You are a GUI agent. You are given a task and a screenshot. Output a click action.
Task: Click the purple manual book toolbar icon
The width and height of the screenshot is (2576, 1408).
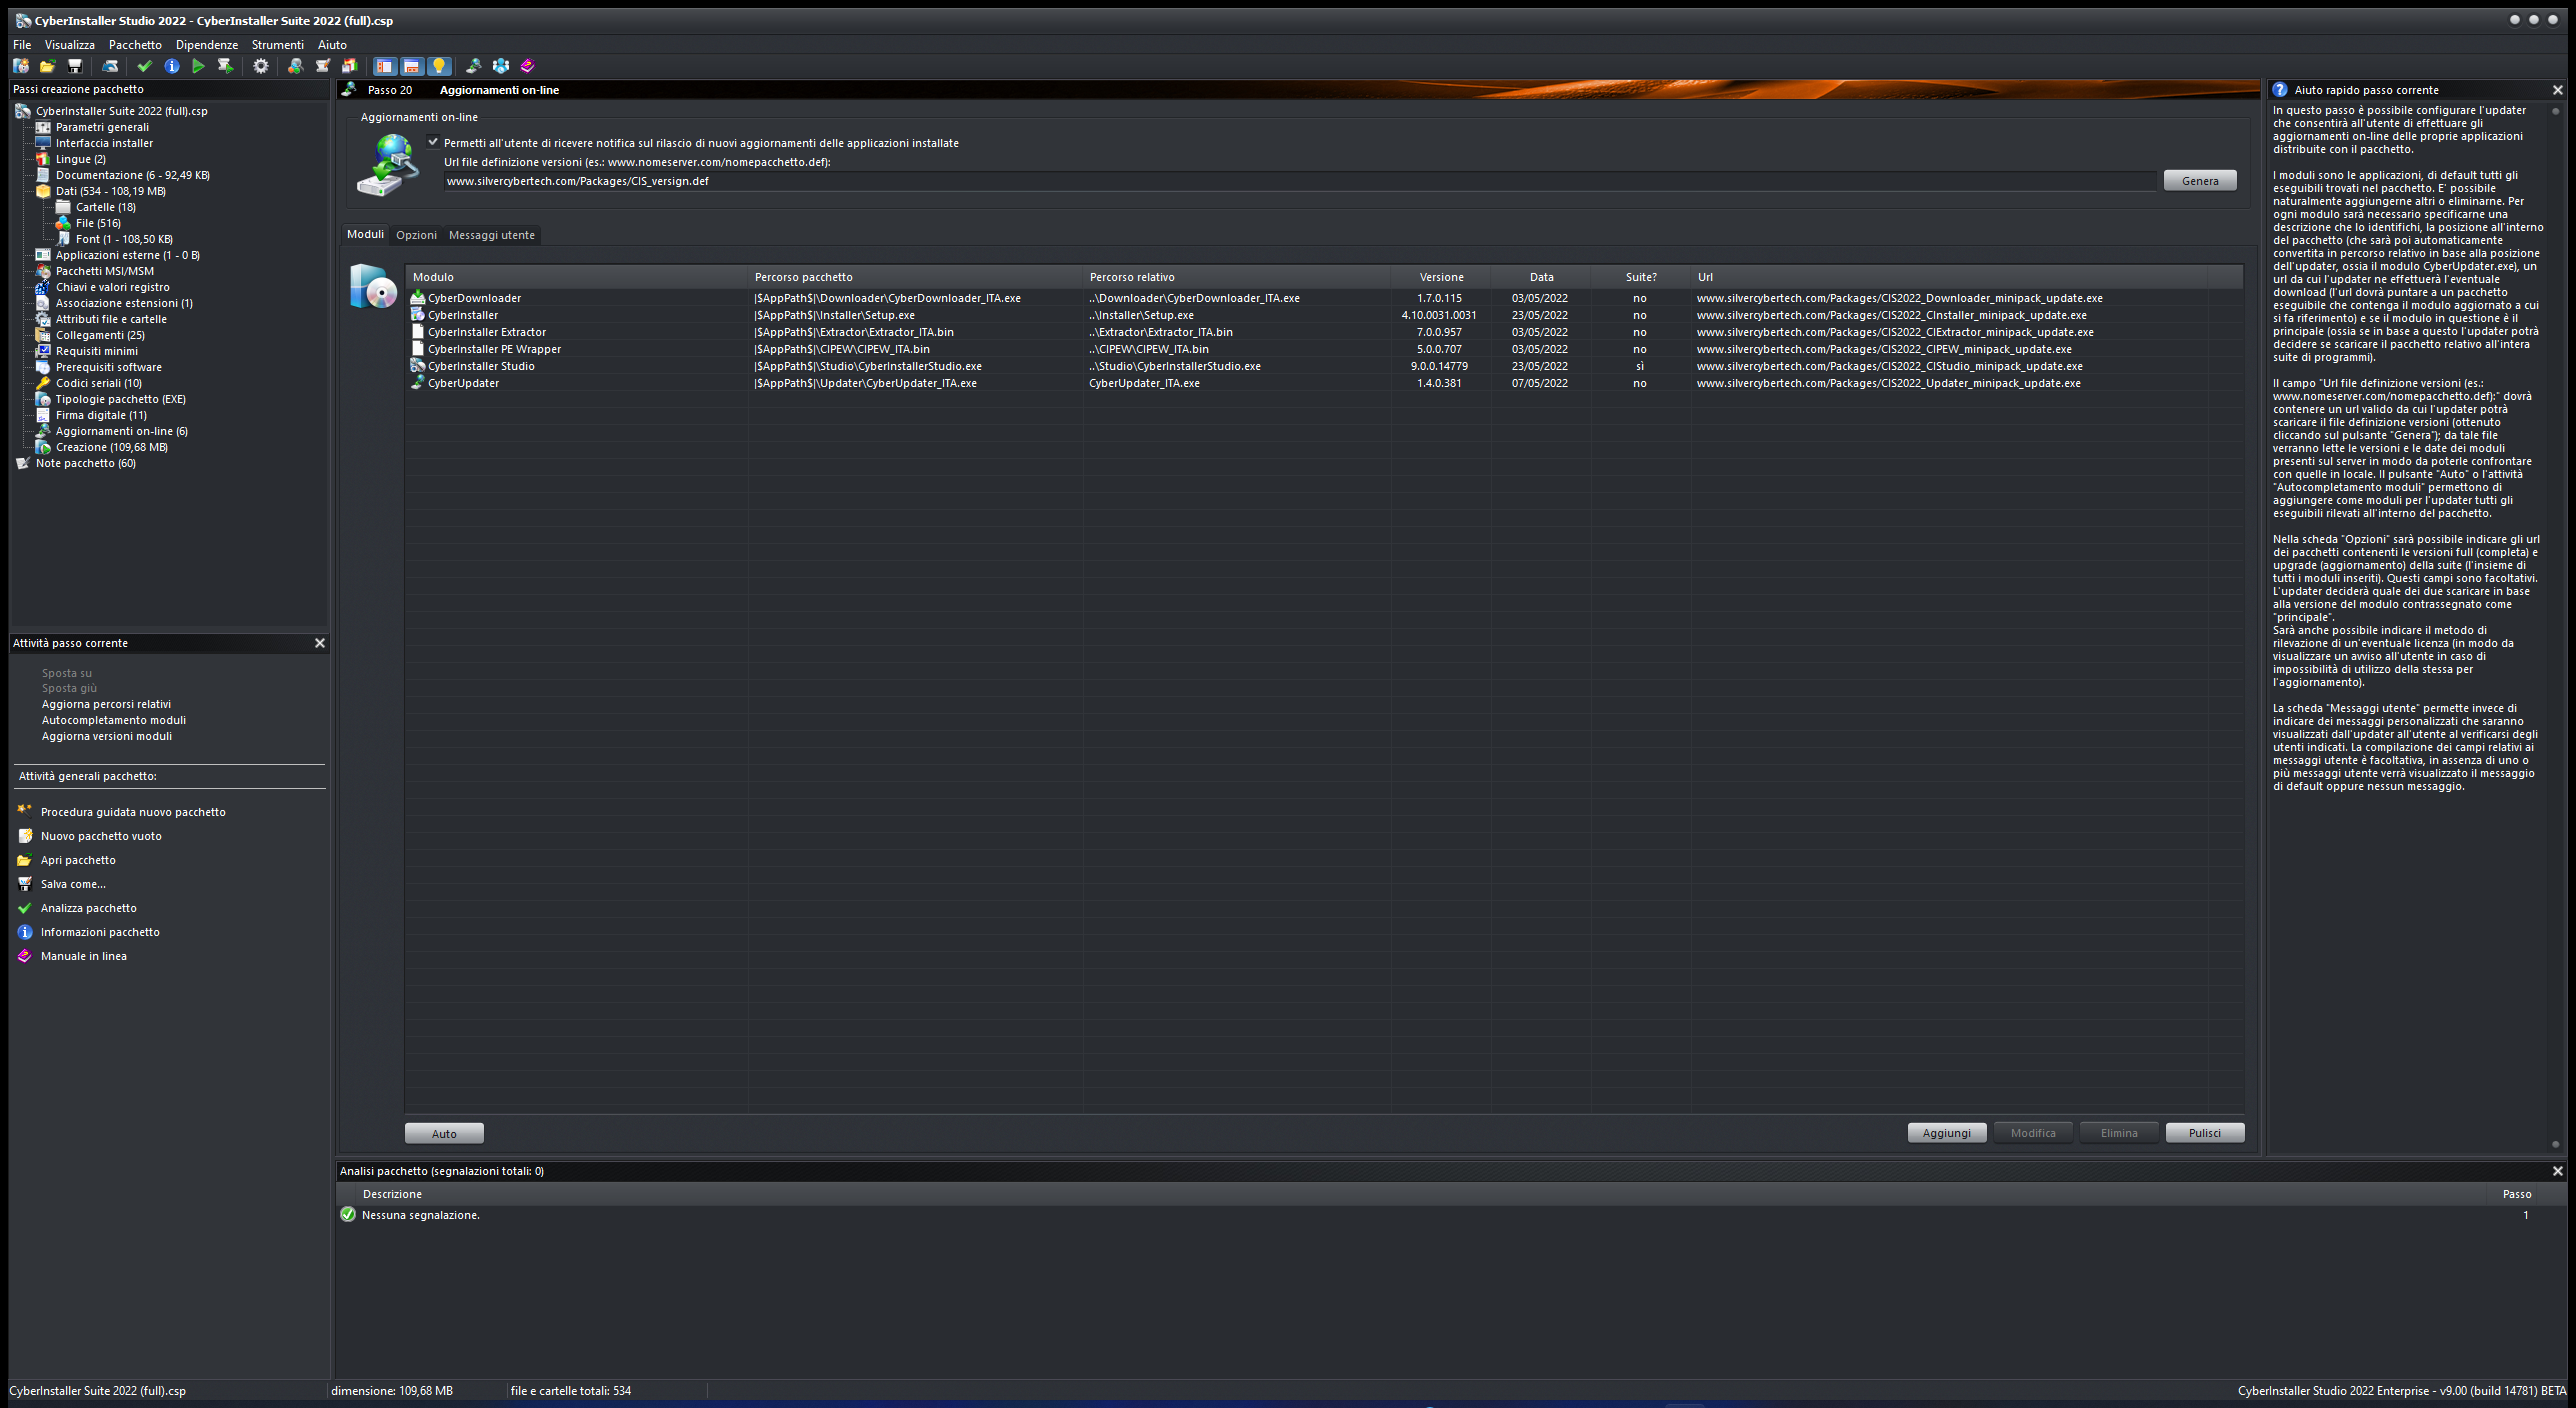pos(528,66)
